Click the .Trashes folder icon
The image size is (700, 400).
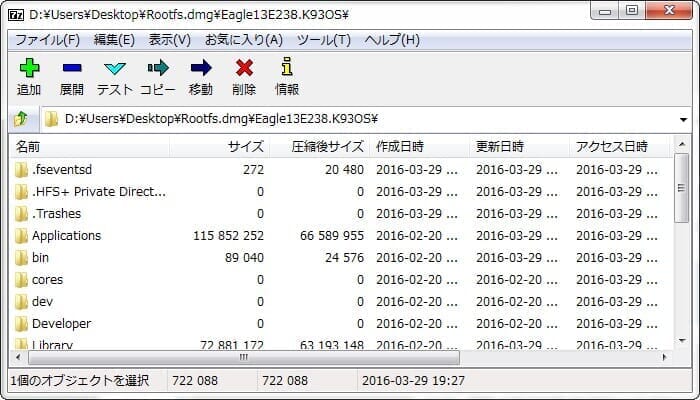click(x=21, y=213)
